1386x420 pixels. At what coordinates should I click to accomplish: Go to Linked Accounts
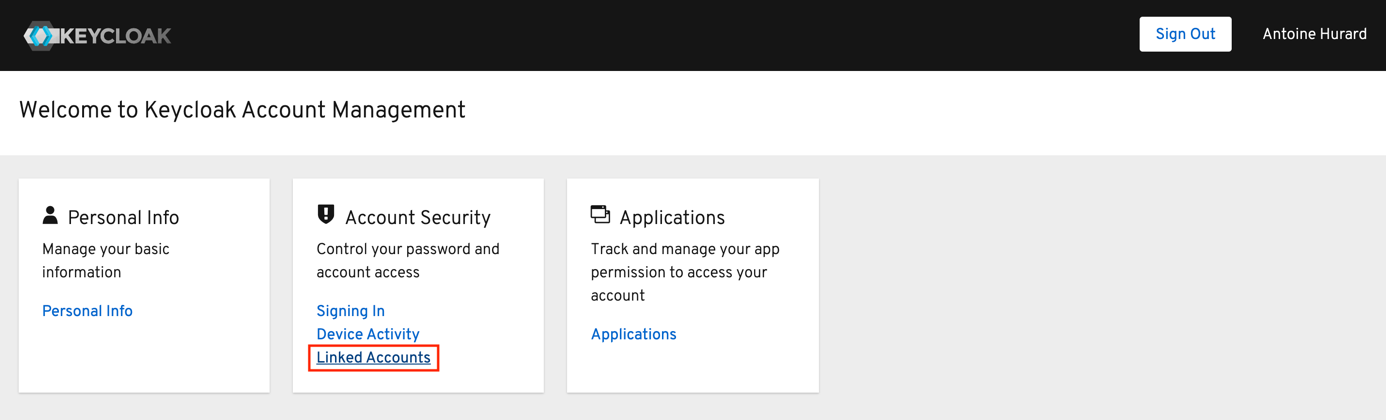tap(373, 358)
